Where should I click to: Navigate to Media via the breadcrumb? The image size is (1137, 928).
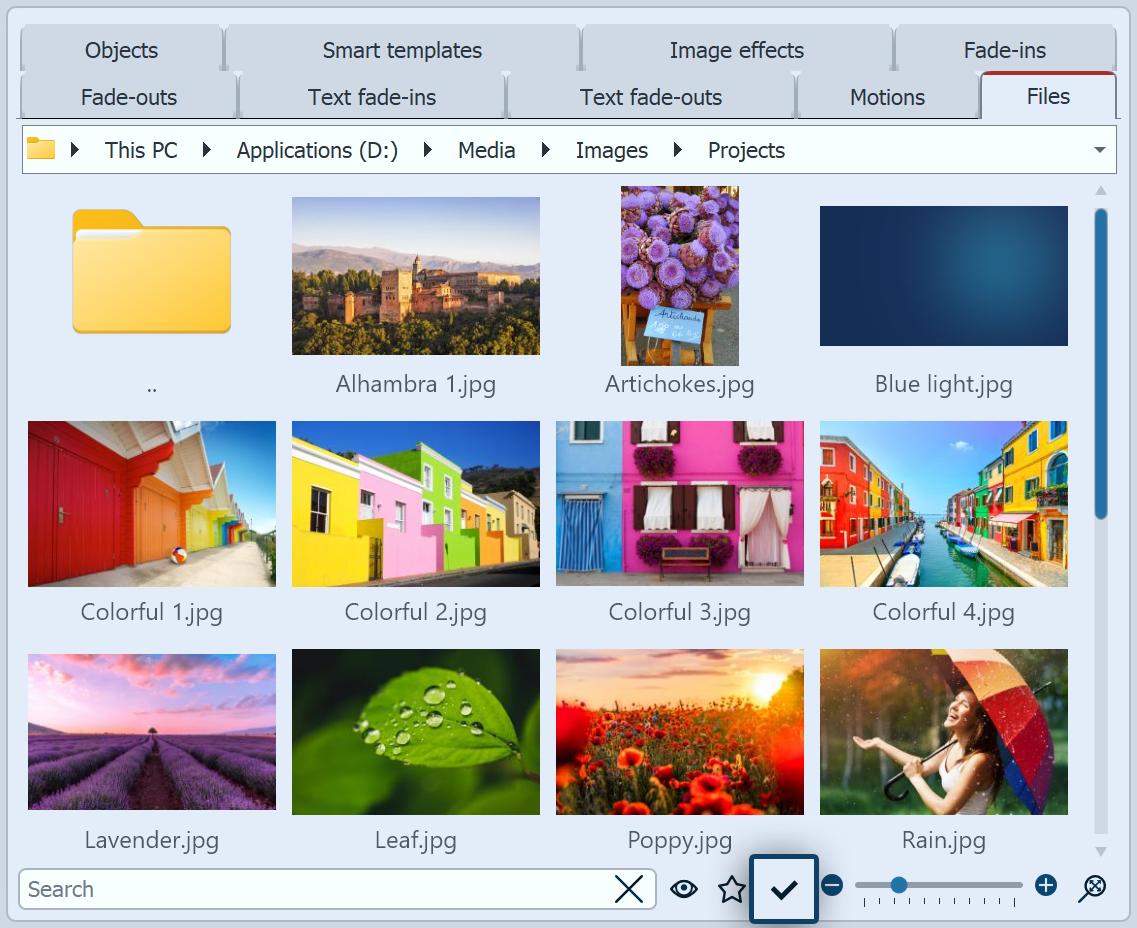486,150
